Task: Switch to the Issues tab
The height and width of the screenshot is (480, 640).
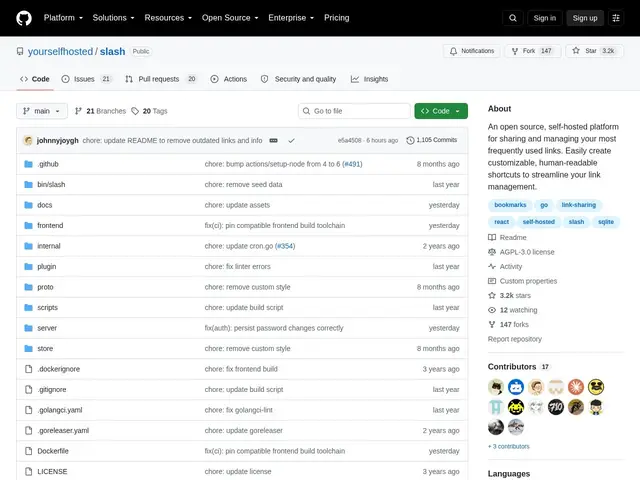Action: point(87,79)
